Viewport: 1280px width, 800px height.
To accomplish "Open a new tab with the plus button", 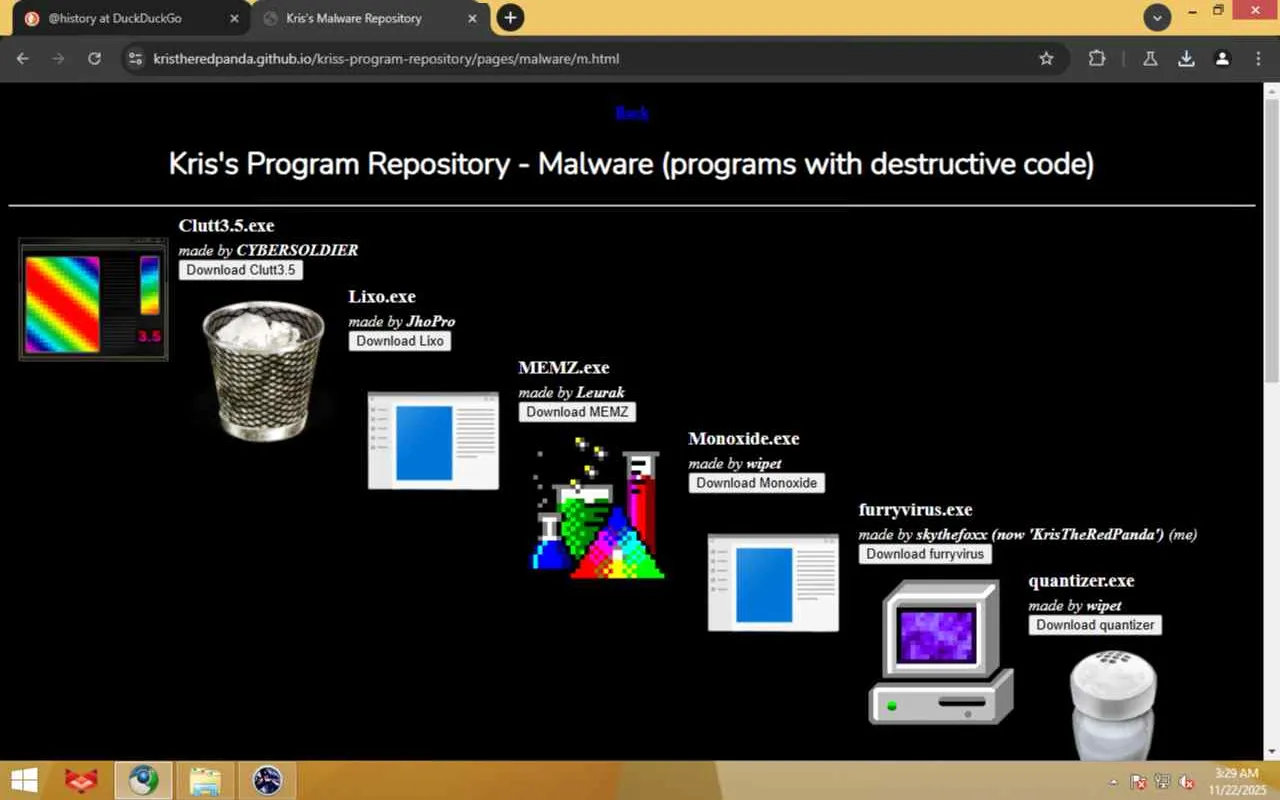I will coord(510,18).
